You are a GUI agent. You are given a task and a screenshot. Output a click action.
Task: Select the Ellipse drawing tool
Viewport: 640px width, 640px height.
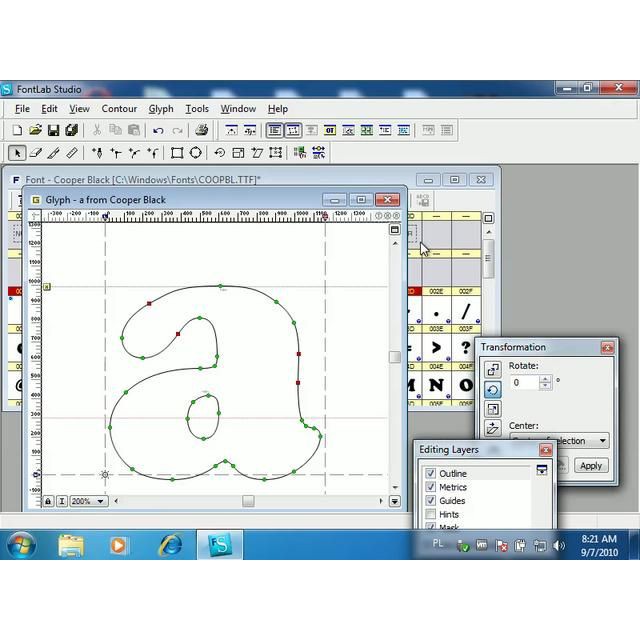(196, 153)
